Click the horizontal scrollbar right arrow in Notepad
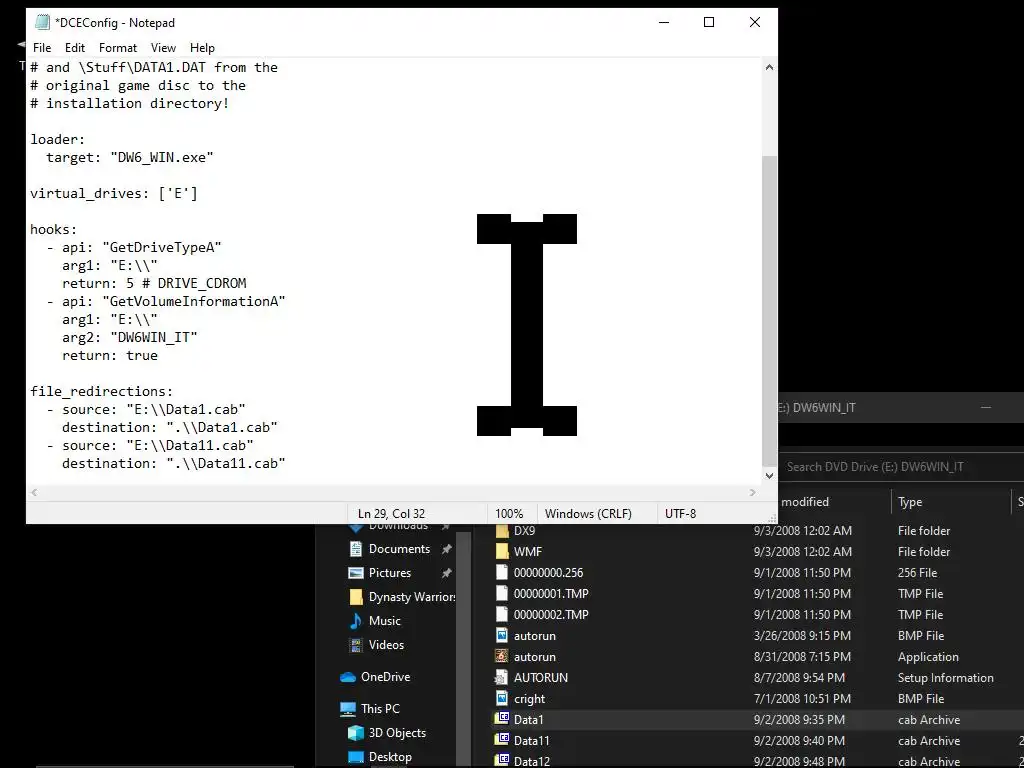 (752, 492)
